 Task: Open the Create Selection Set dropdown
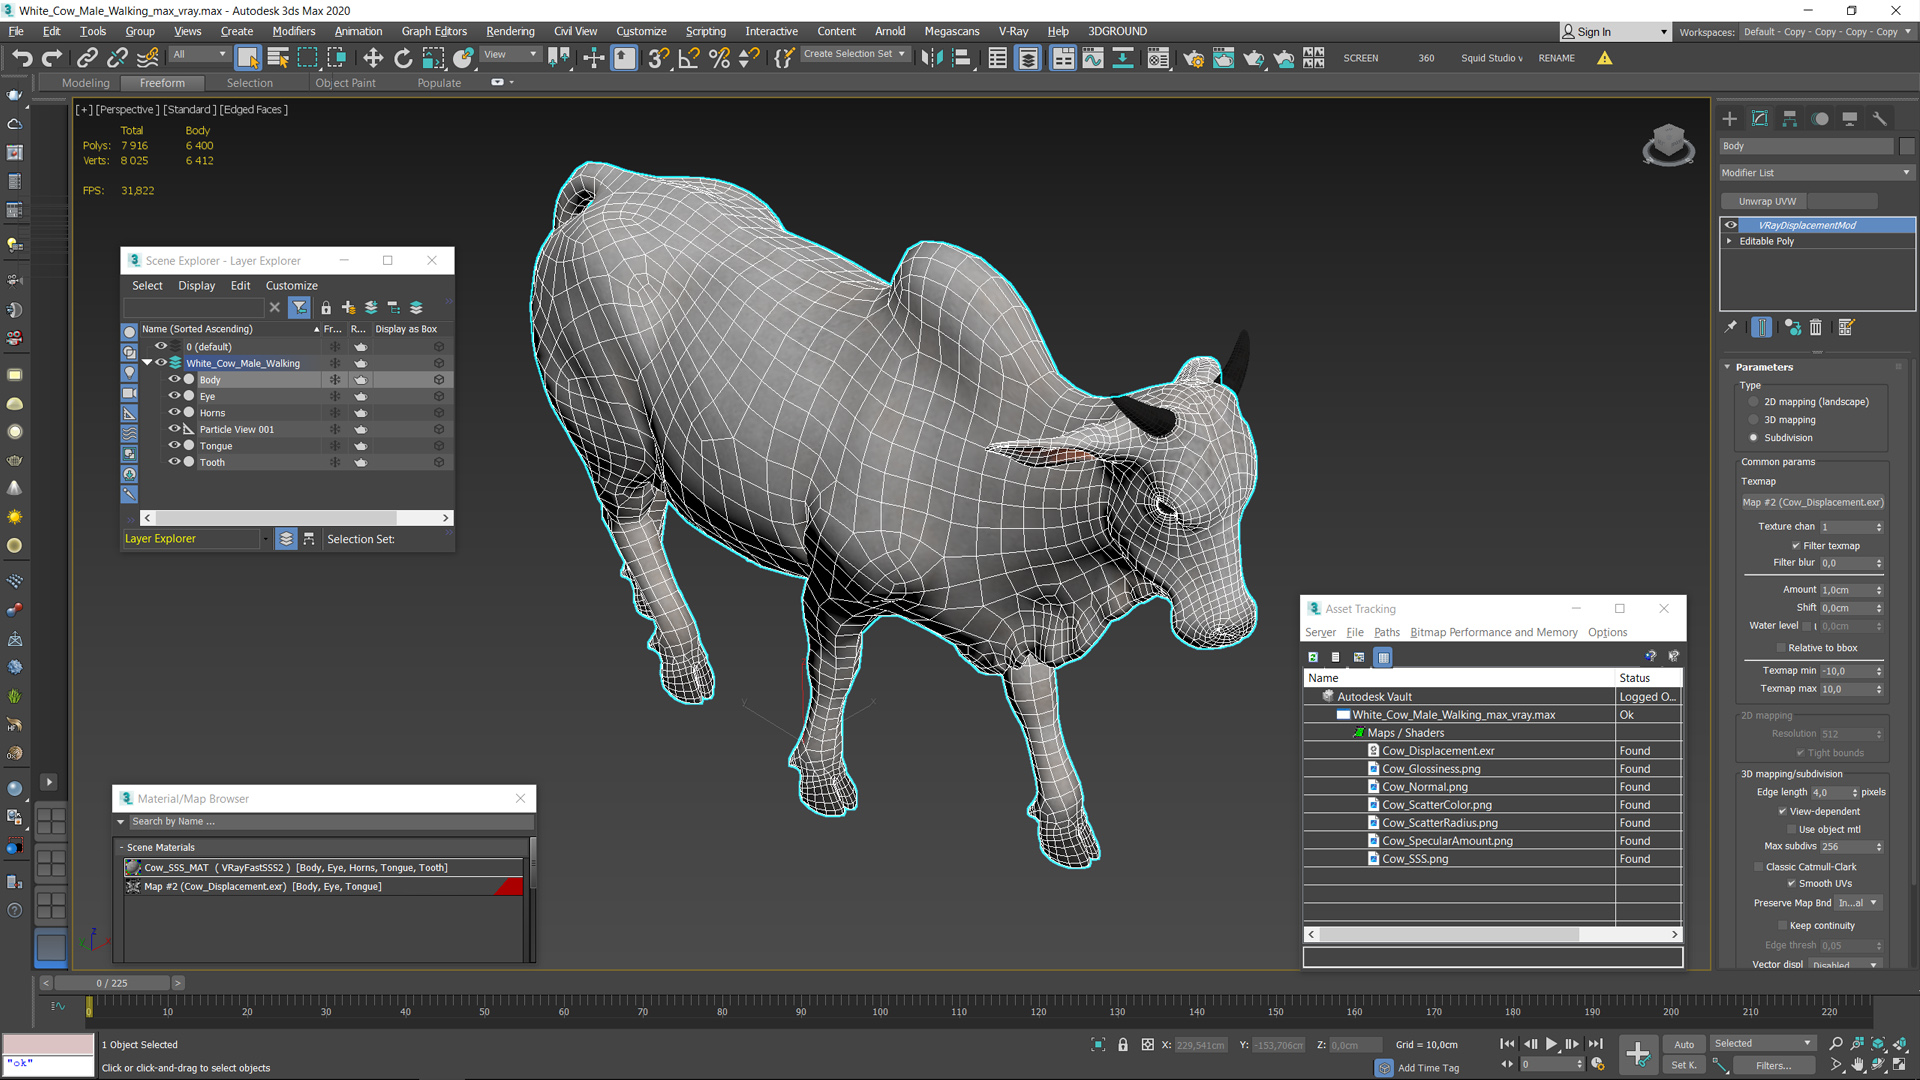coord(902,54)
